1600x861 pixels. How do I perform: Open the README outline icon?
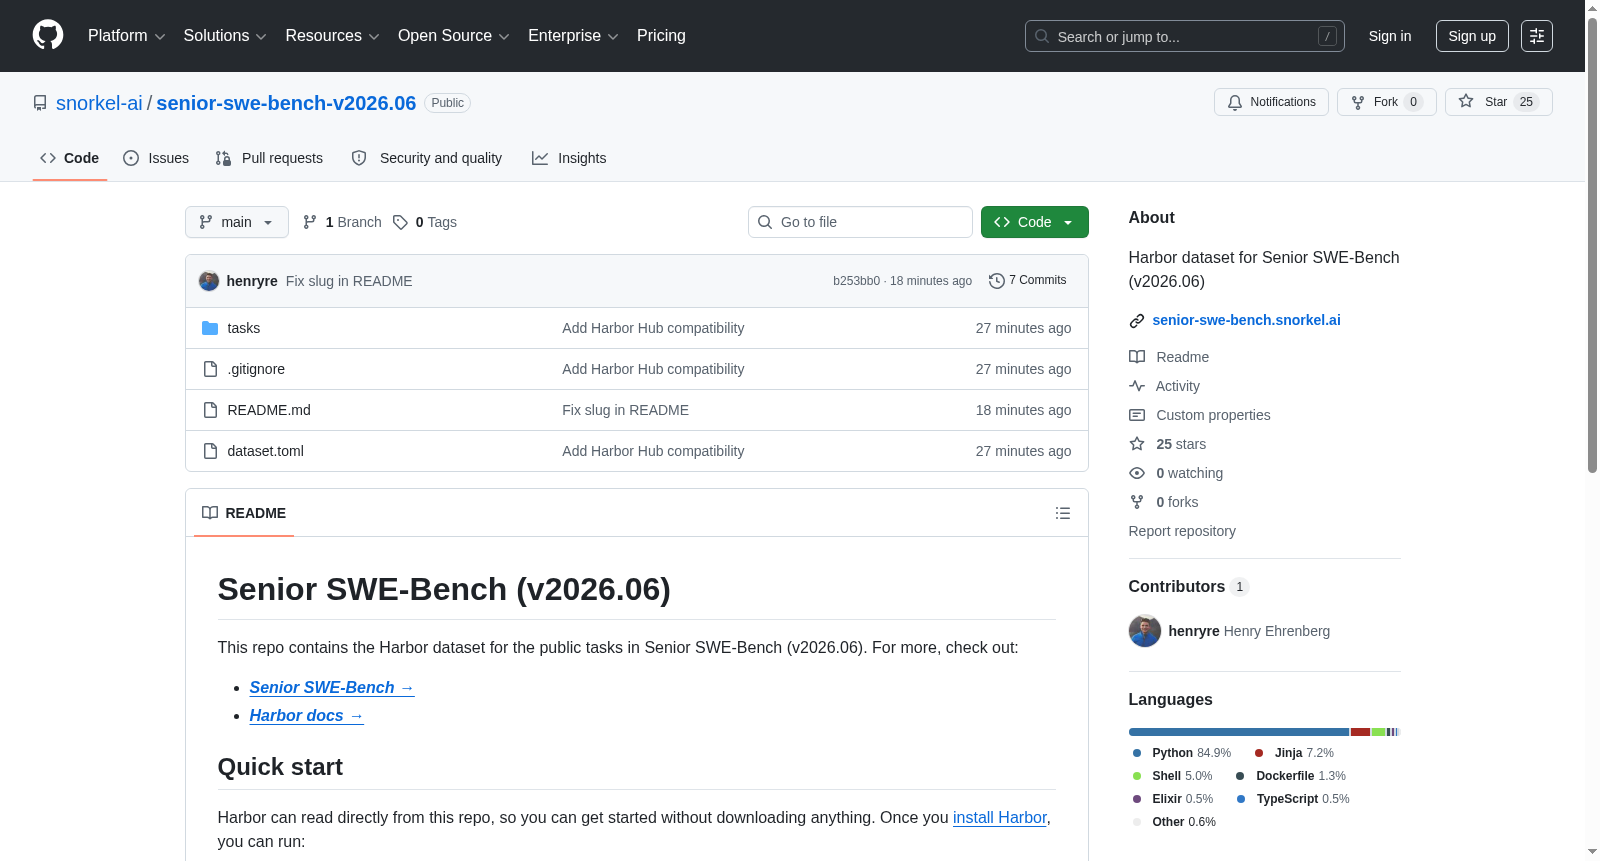1063,513
